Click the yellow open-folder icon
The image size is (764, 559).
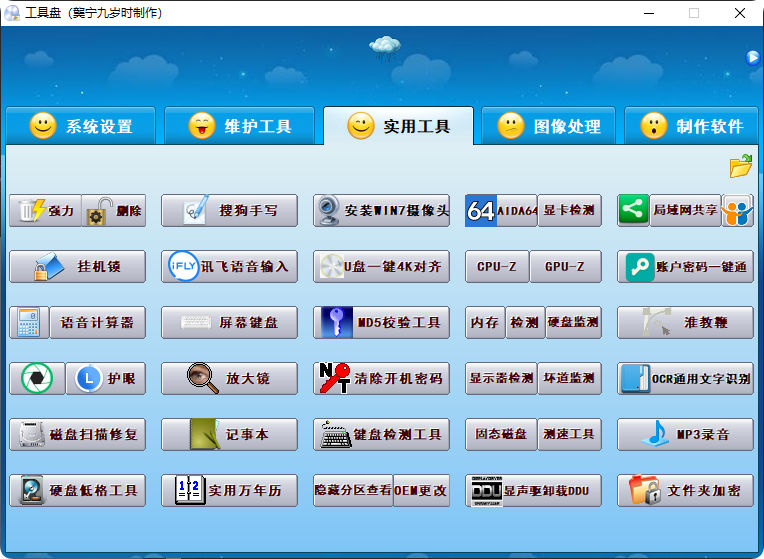pos(741,166)
